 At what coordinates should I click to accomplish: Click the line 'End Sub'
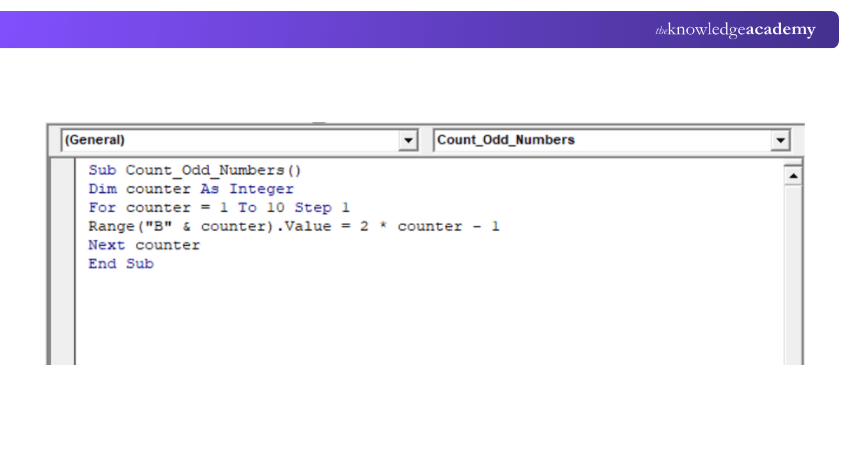pyautogui.click(x=121, y=263)
